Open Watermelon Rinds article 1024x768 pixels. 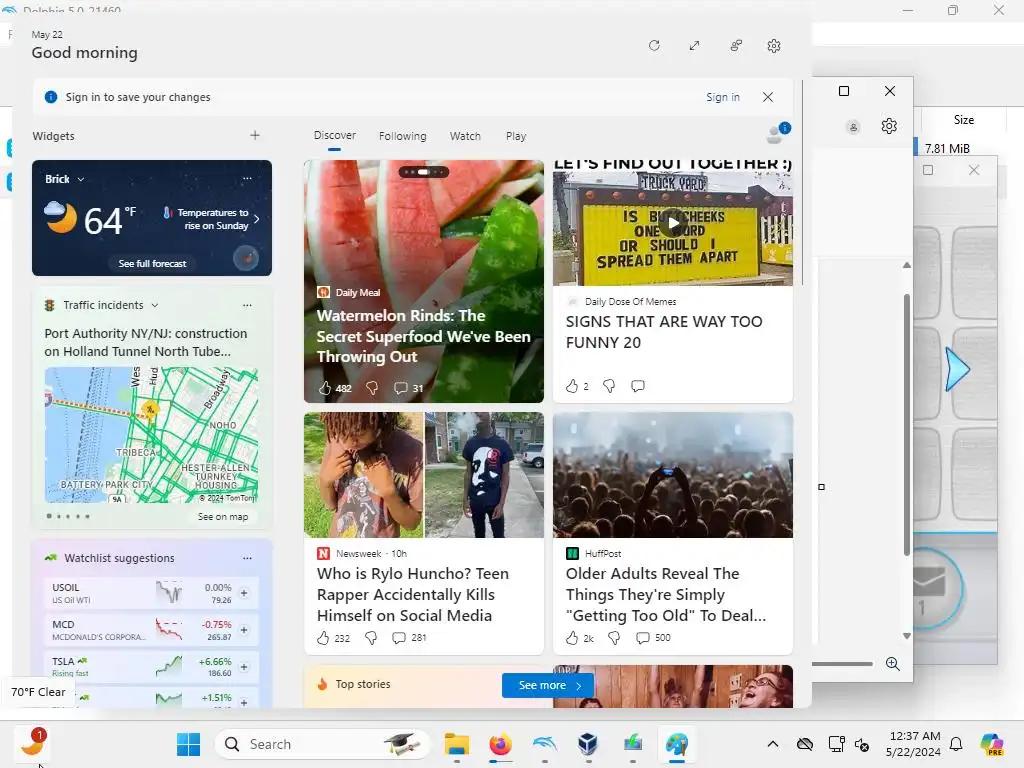423,336
